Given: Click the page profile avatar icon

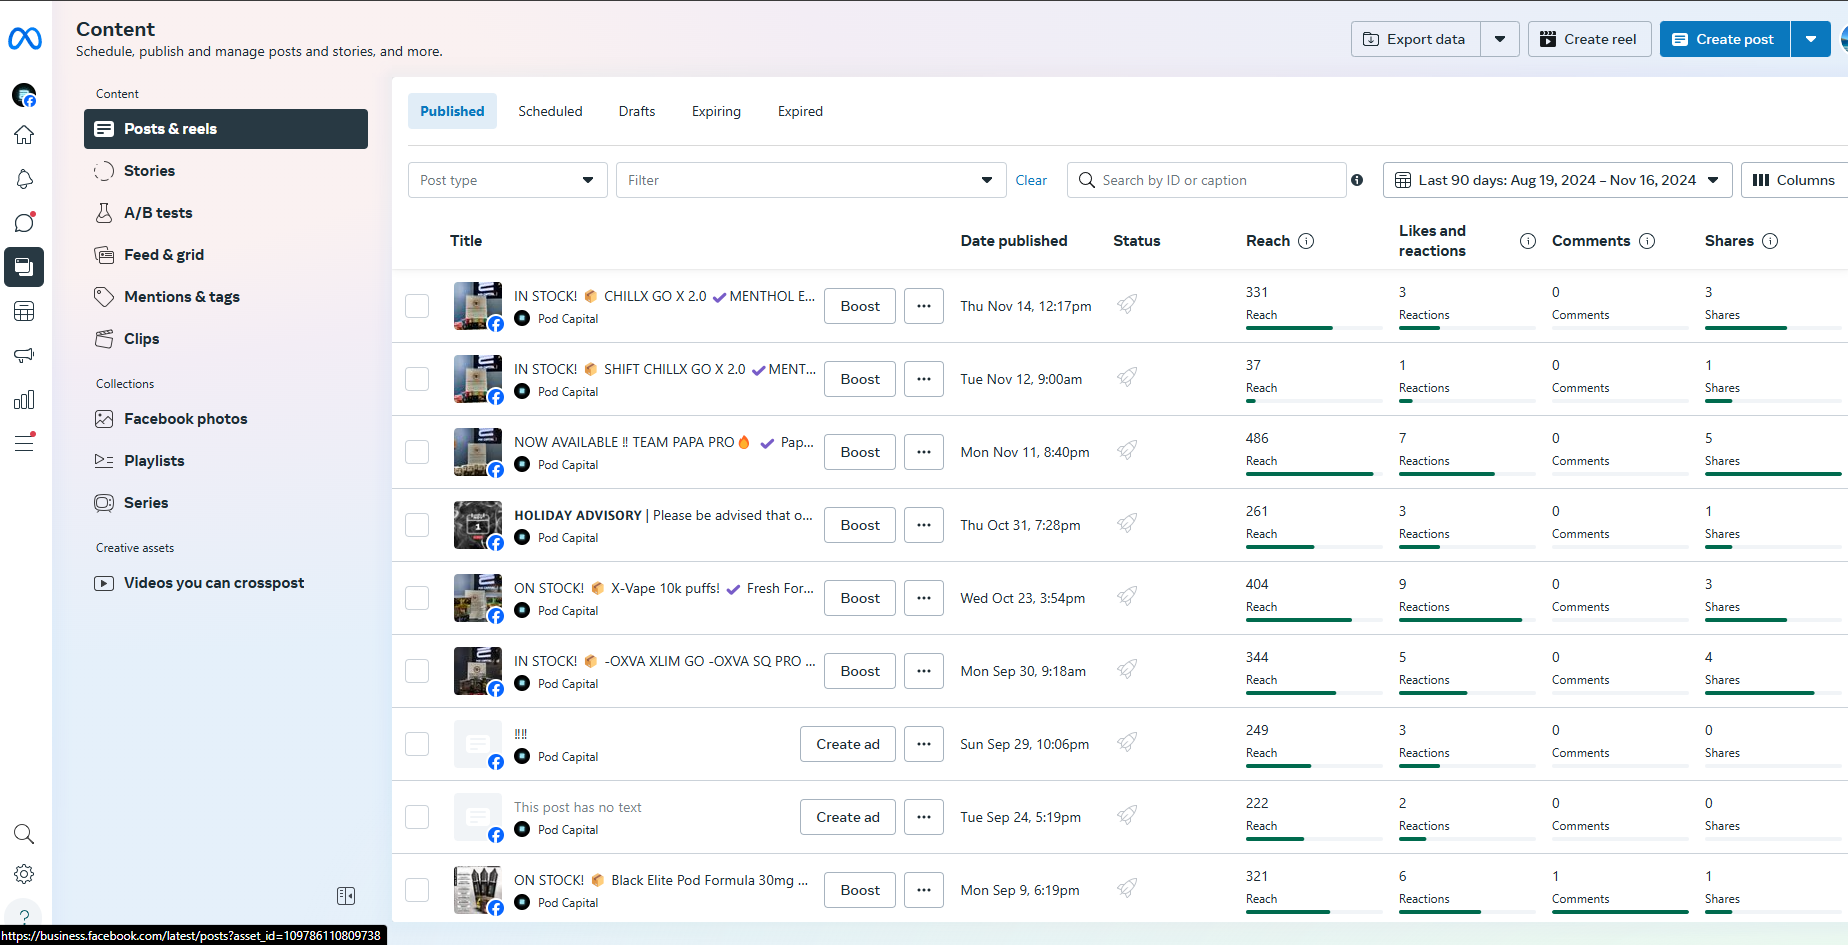Looking at the screenshot, I should (x=24, y=95).
